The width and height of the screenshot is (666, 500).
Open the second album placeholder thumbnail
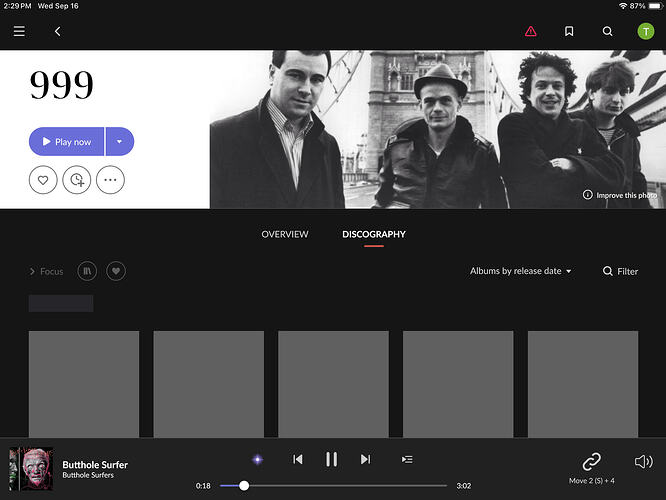pyautogui.click(x=209, y=384)
